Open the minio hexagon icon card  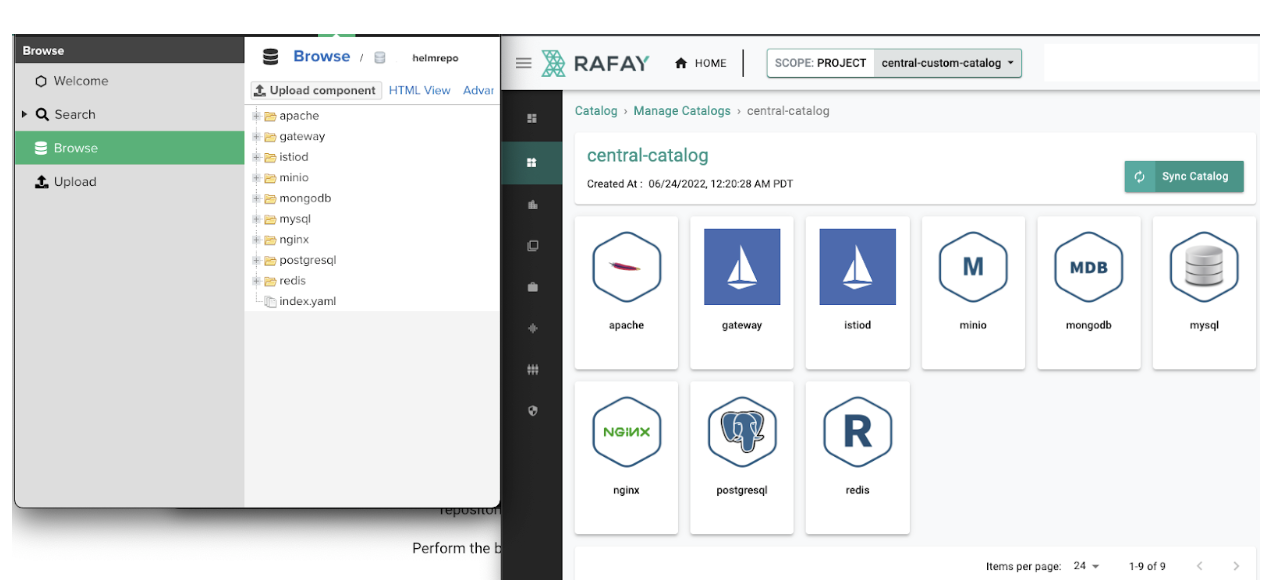click(973, 267)
